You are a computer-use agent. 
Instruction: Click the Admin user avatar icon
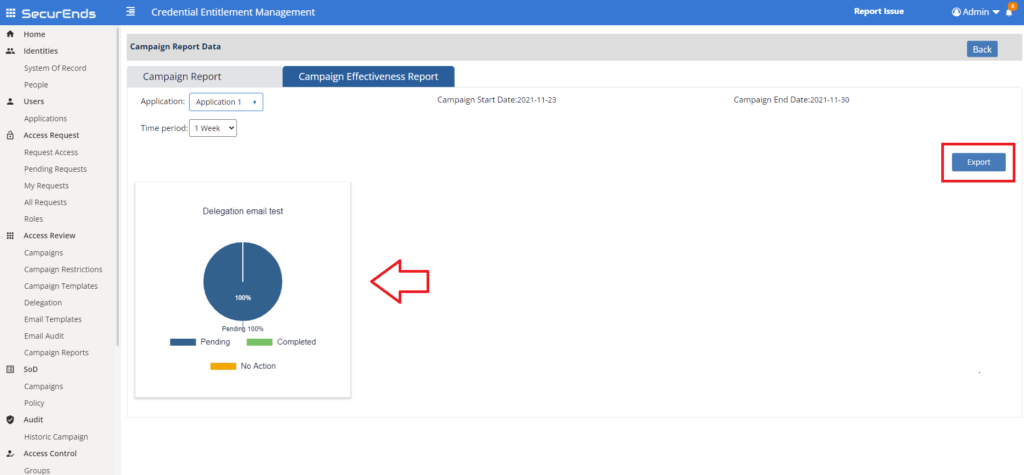point(956,12)
